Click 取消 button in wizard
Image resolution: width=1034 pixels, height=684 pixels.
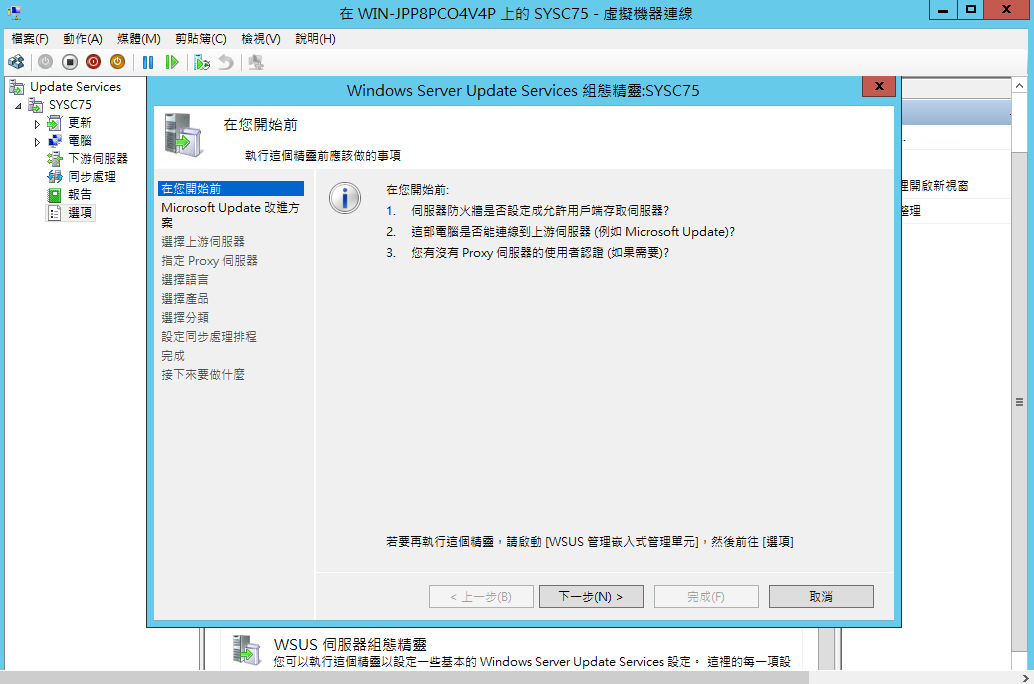click(821, 596)
